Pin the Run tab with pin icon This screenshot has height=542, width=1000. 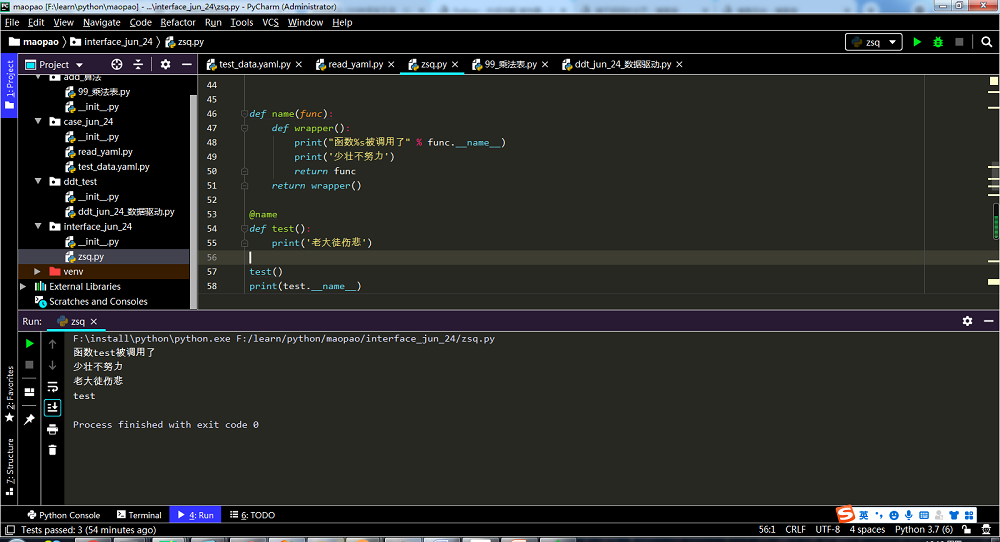tap(29, 419)
